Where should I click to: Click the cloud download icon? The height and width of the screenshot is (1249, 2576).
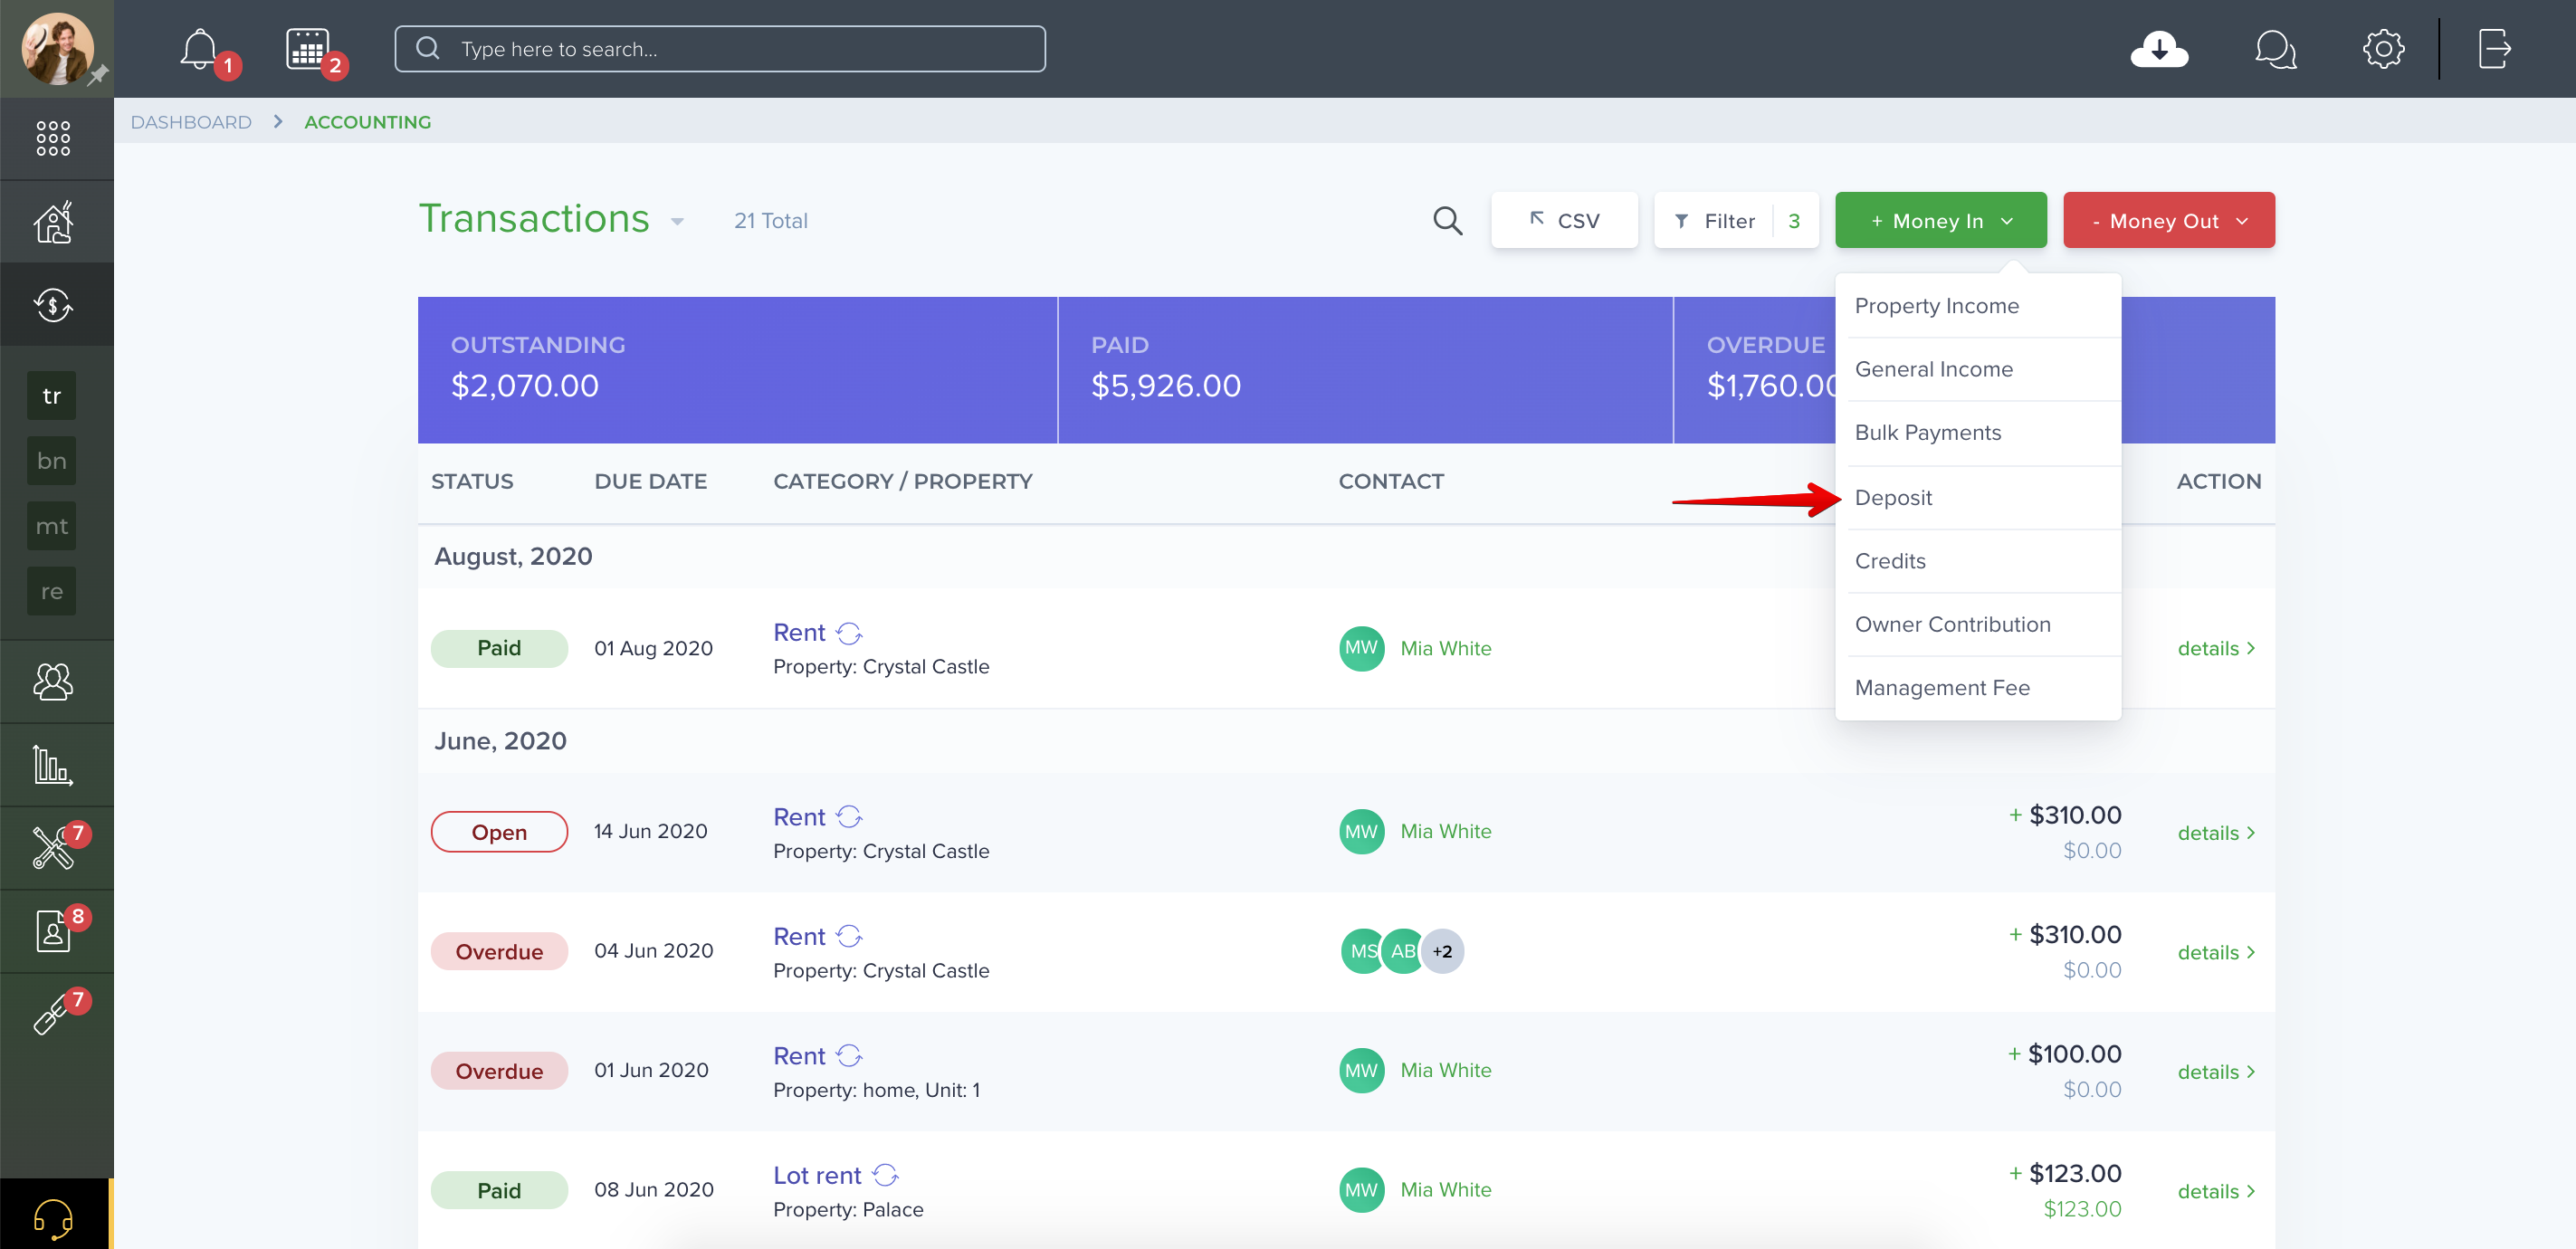[x=2159, y=49]
